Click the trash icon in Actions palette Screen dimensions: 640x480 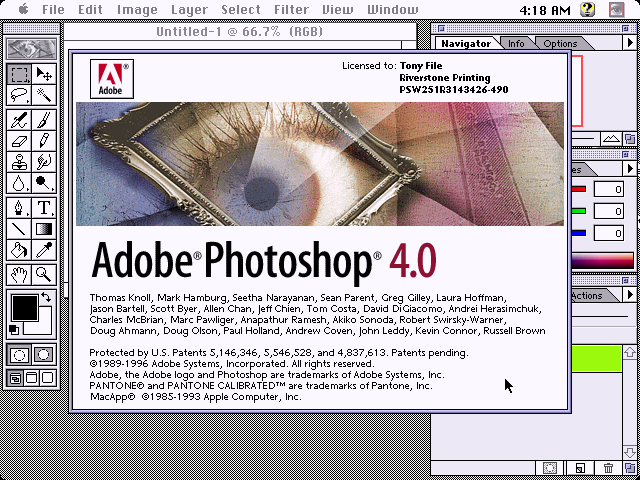coord(608,468)
